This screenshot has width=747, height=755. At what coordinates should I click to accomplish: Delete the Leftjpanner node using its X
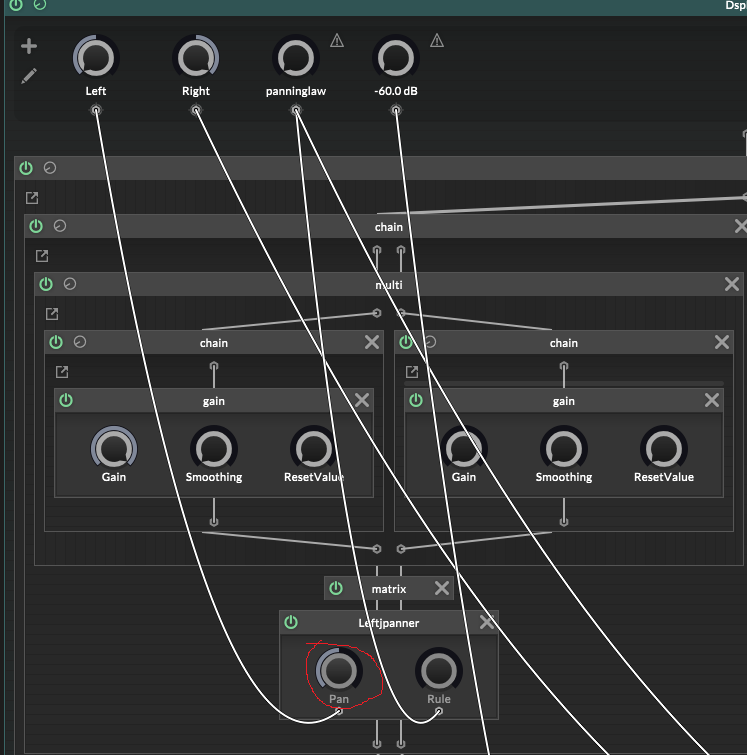[487, 622]
